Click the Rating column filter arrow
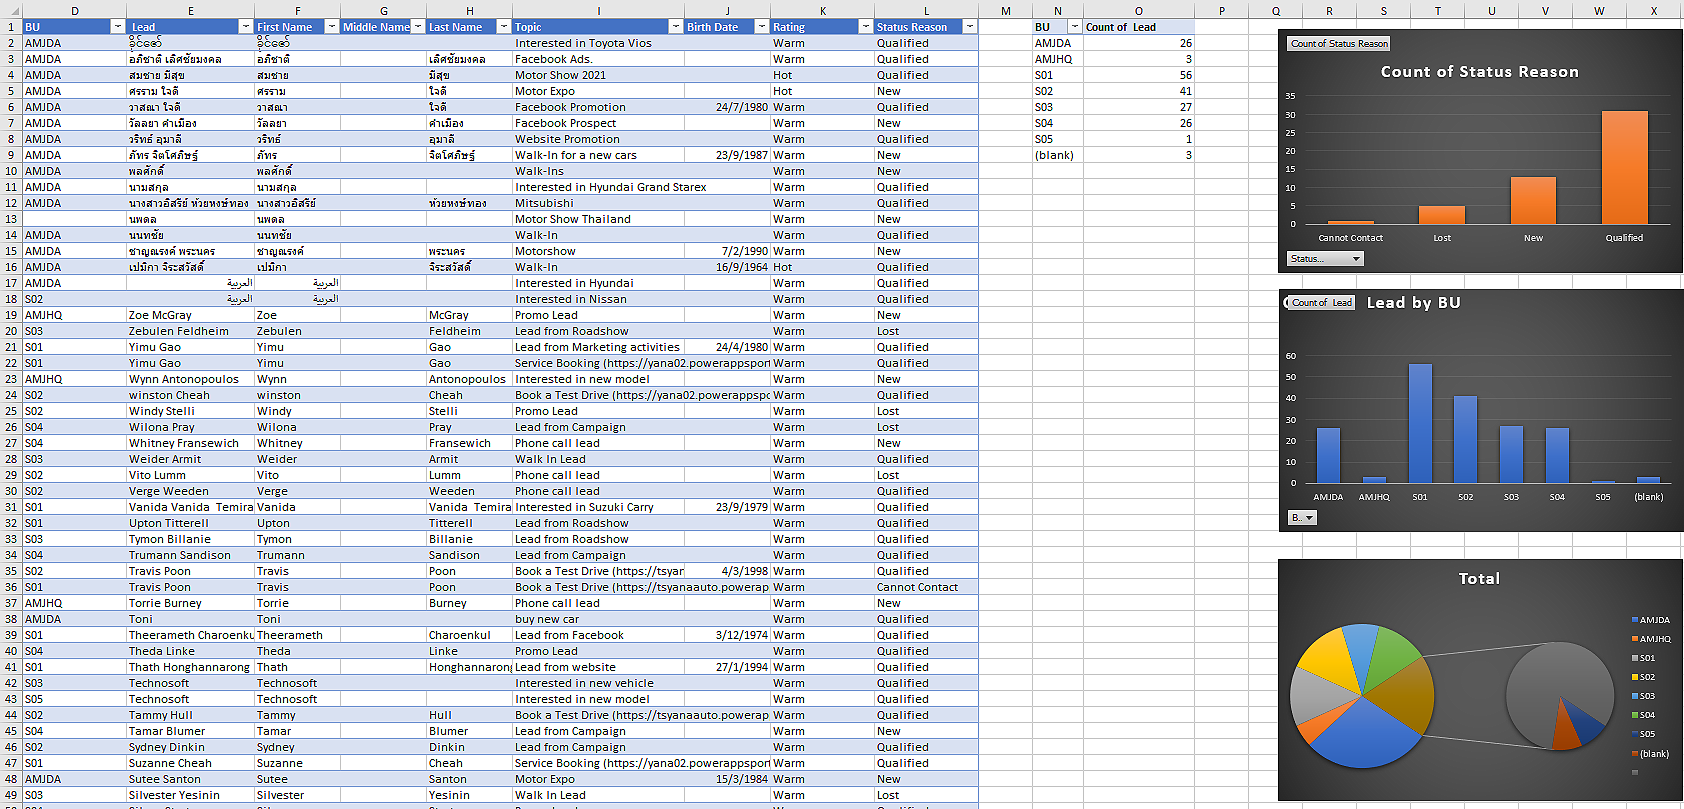 point(866,27)
